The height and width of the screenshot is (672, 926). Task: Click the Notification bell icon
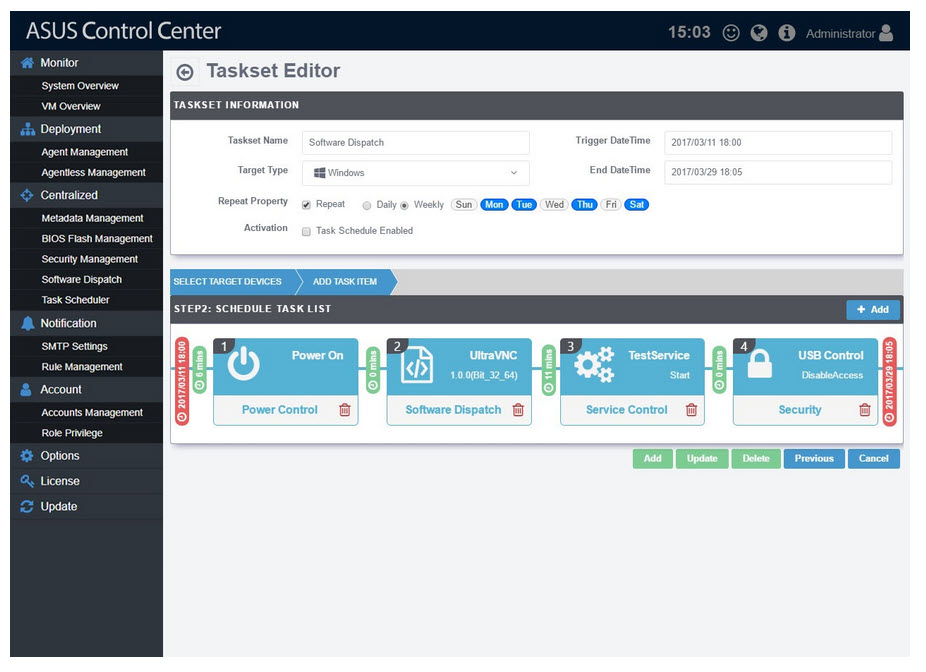click(27, 324)
